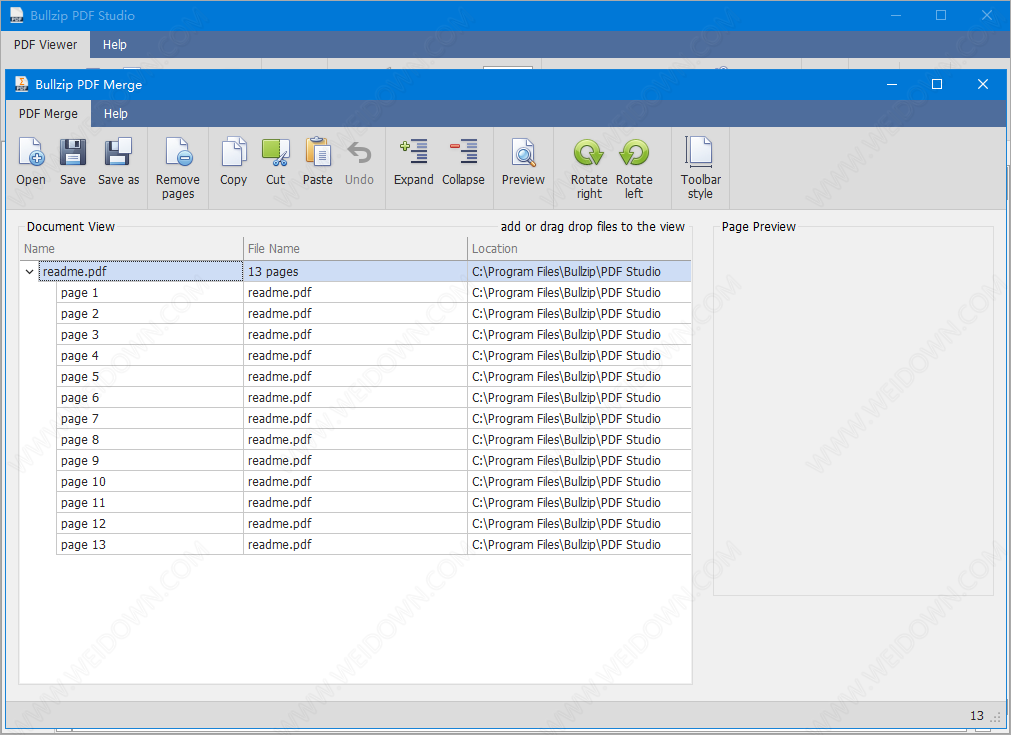Open Help tab in PDF Studio window
1011x735 pixels.
[115, 44]
